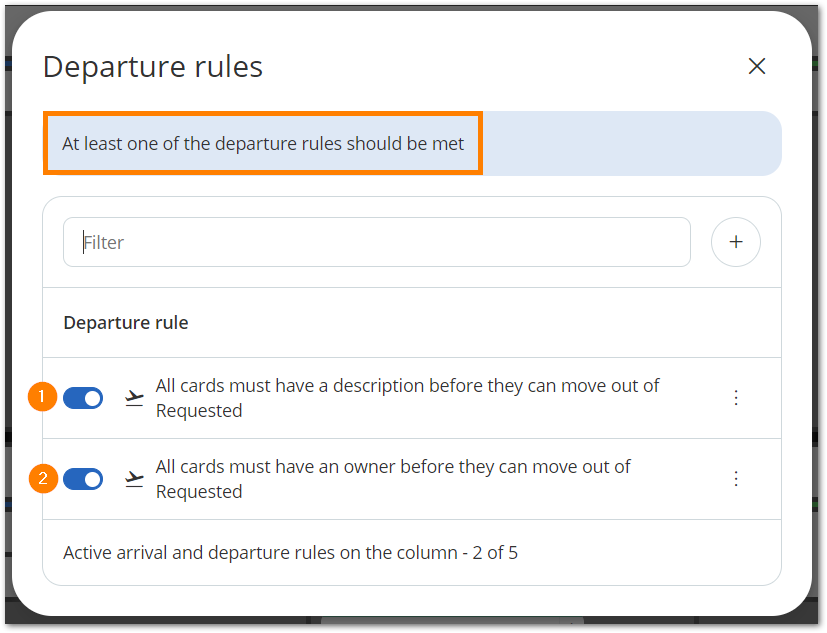
Task: Click the orange badge numbered 2
Action: [x=42, y=478]
